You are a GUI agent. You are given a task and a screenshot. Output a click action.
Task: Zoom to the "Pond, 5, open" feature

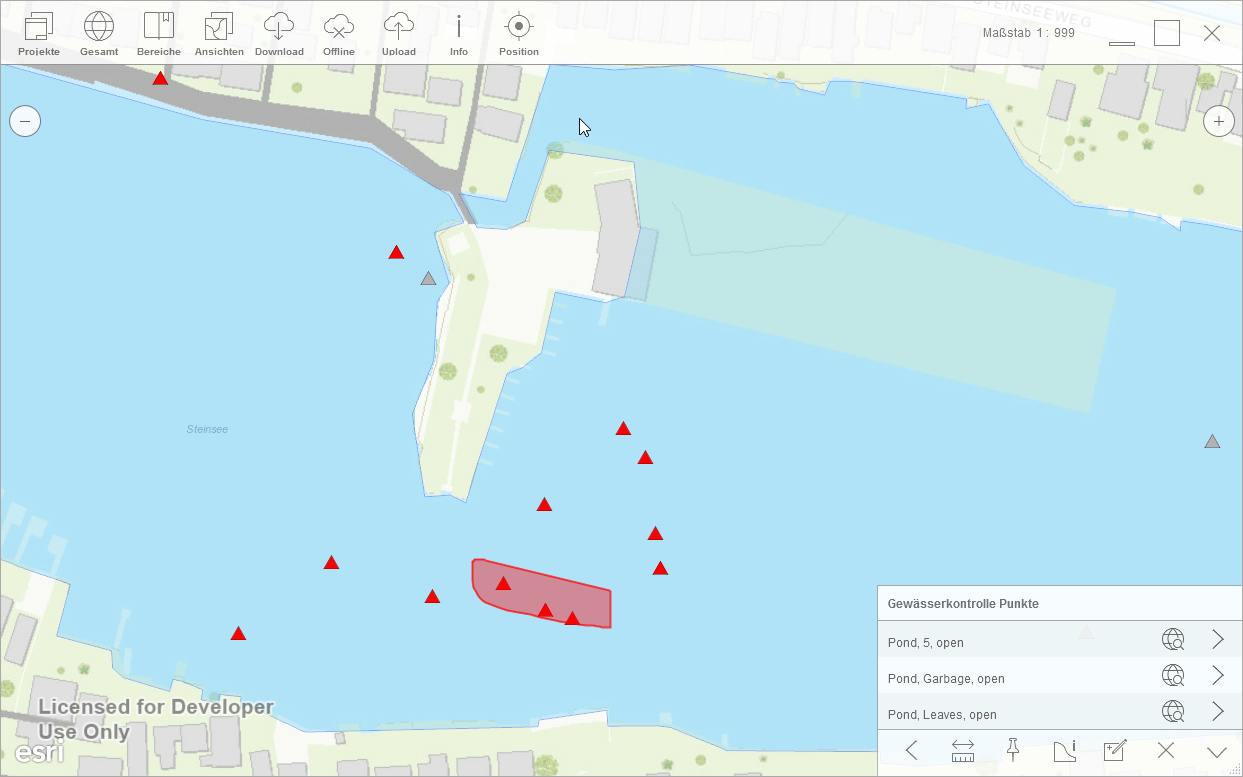[x=1173, y=640]
